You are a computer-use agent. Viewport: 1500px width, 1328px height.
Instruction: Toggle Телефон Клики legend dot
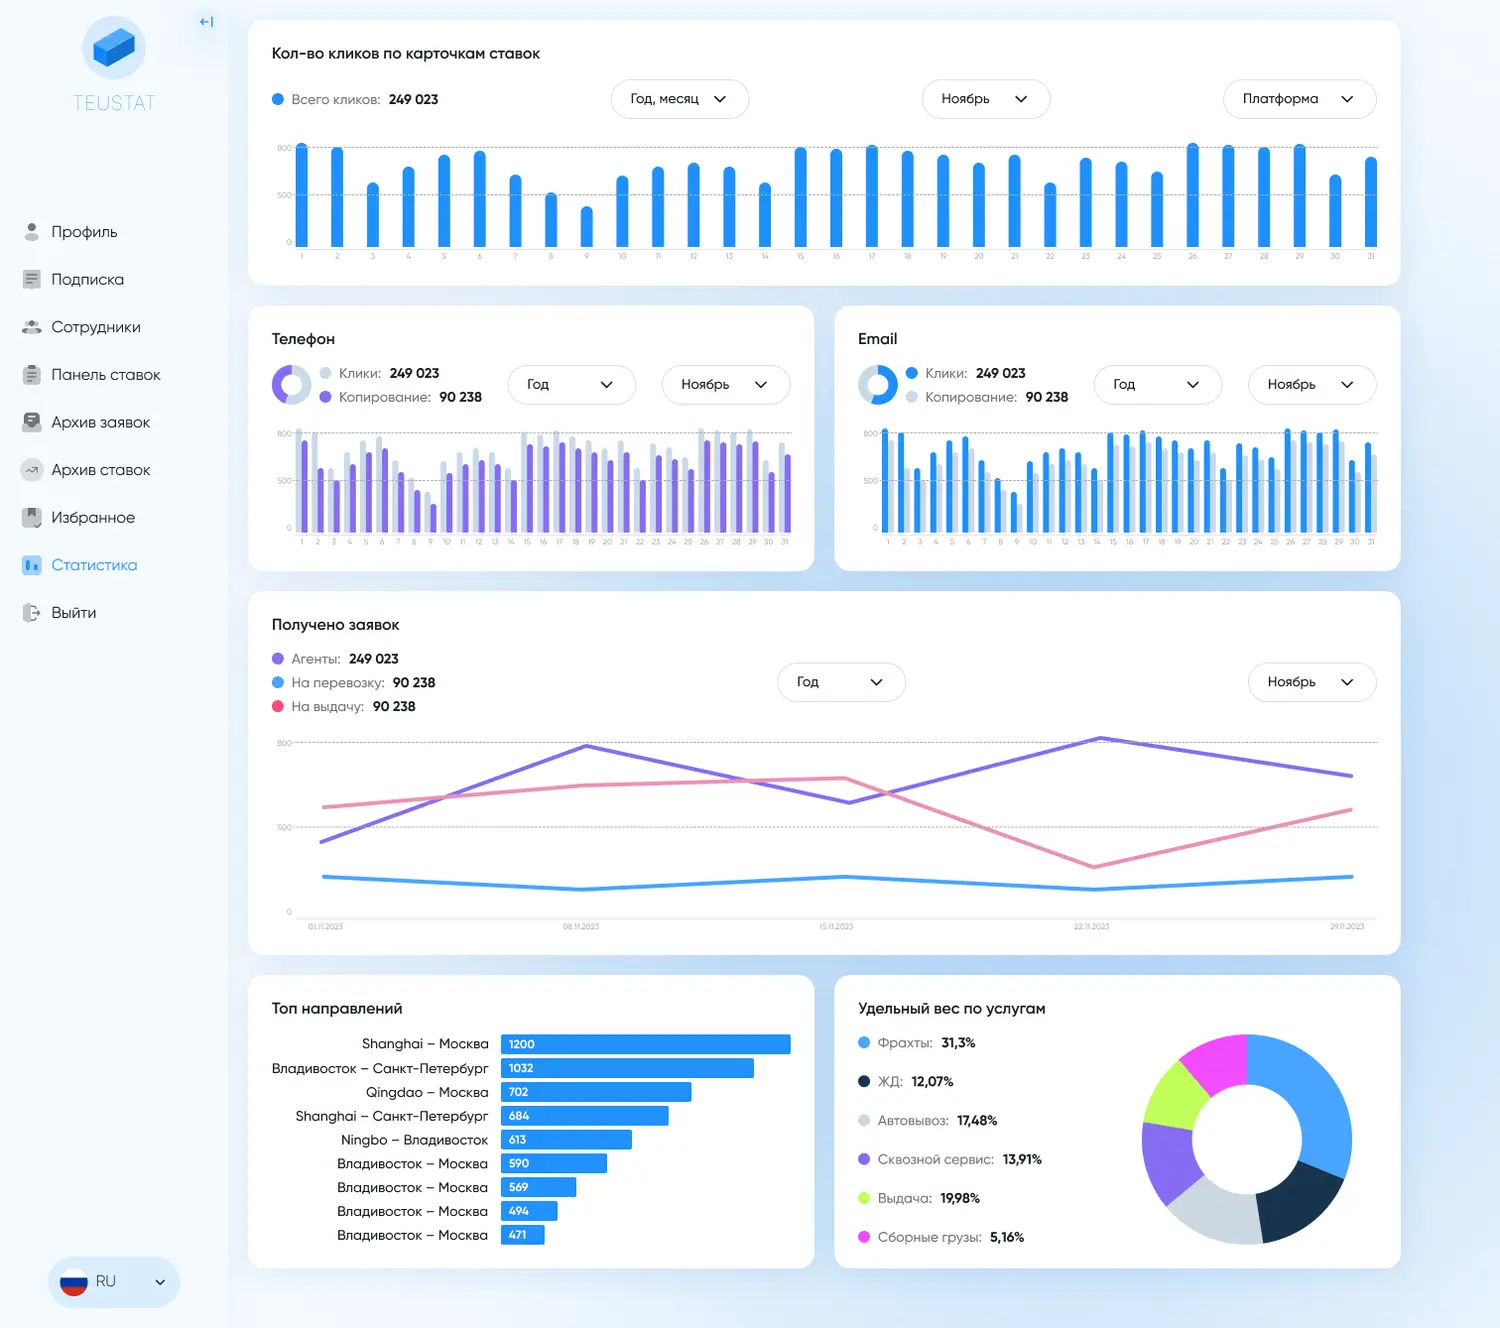(325, 373)
